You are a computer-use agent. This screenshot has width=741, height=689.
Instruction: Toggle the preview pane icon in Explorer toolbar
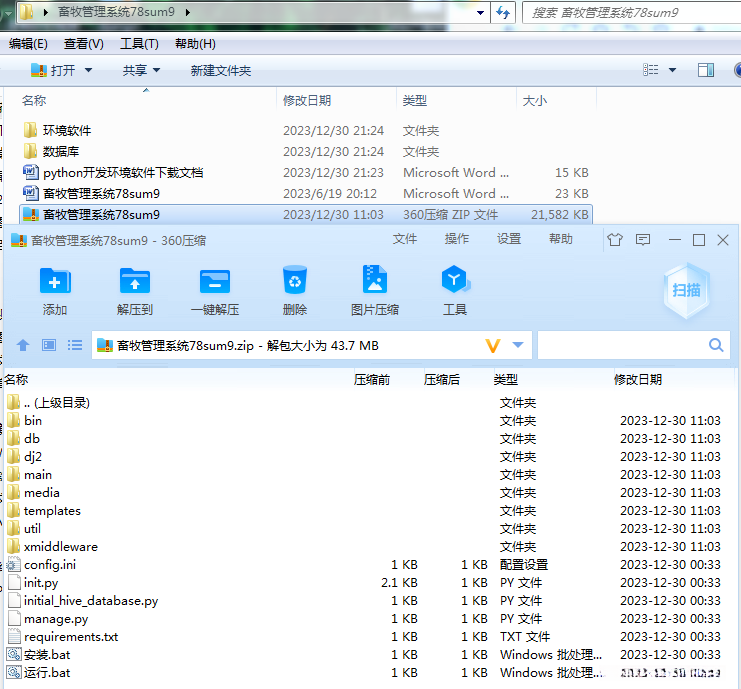click(706, 70)
